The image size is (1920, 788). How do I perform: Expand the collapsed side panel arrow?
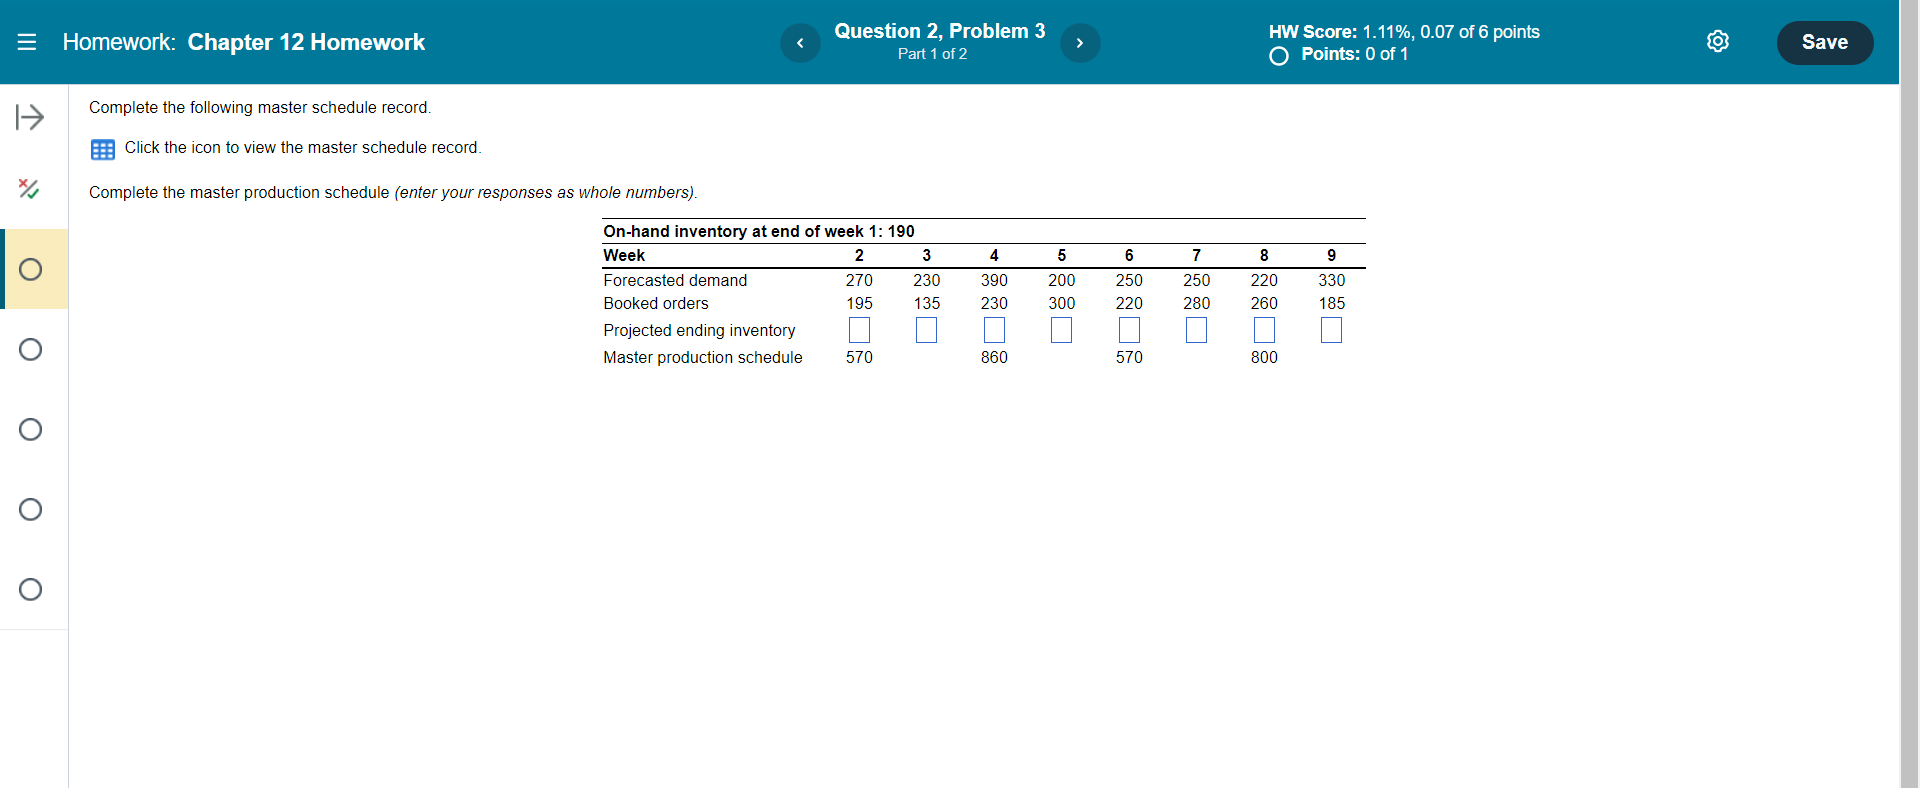tap(30, 118)
